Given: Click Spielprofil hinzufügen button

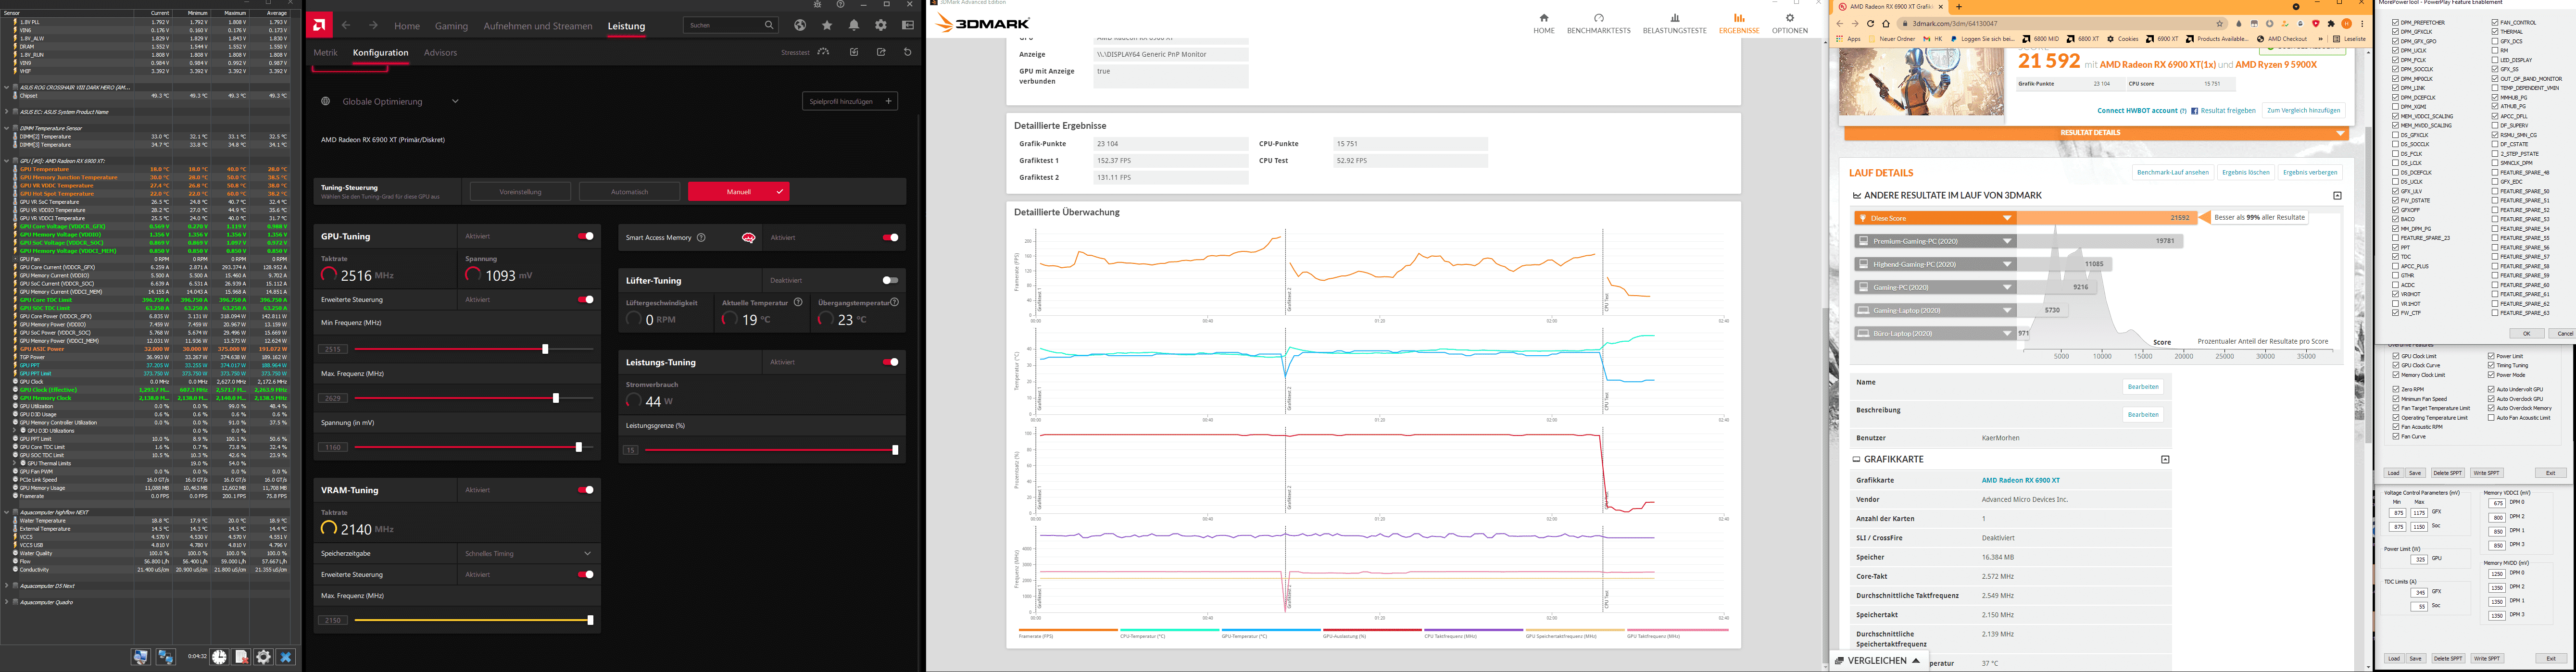Looking at the screenshot, I should point(850,101).
